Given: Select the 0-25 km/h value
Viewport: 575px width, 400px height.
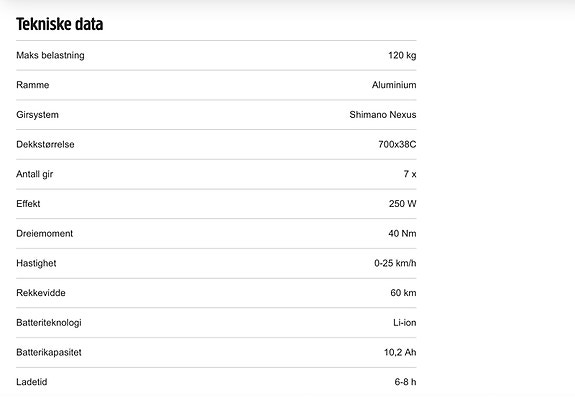Looking at the screenshot, I should pyautogui.click(x=395, y=263).
